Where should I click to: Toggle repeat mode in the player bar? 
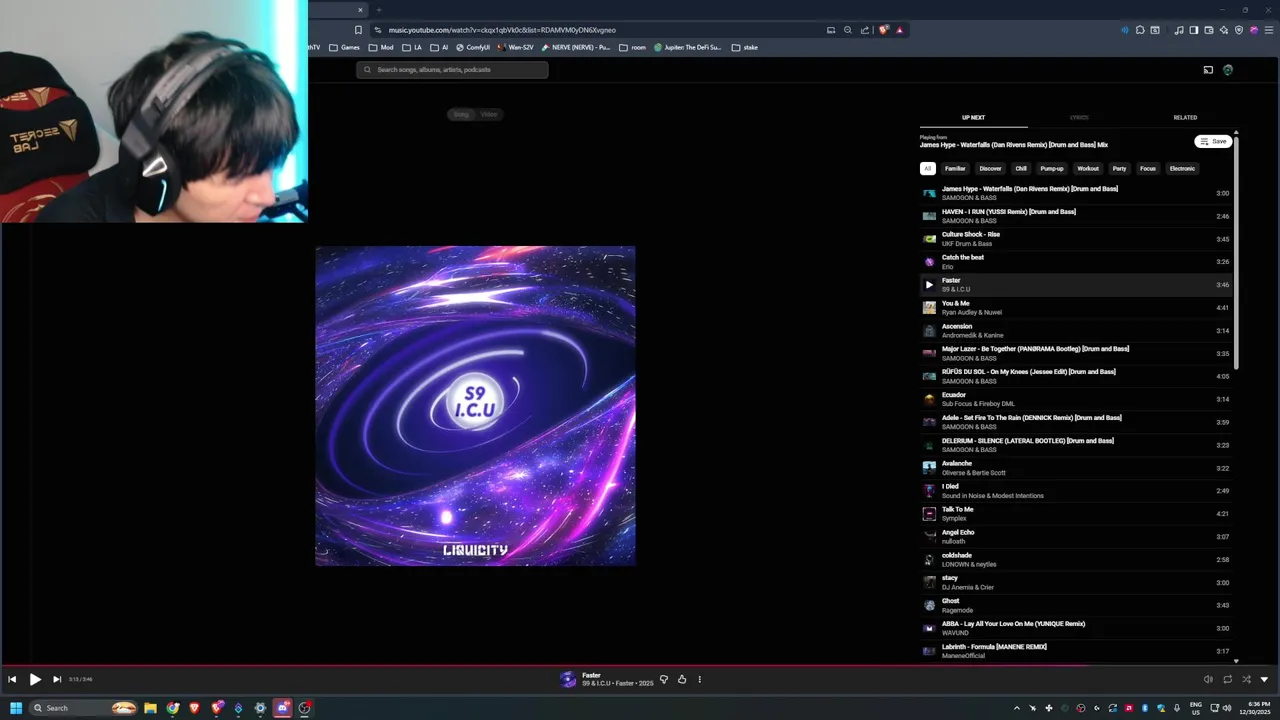tap(1228, 679)
